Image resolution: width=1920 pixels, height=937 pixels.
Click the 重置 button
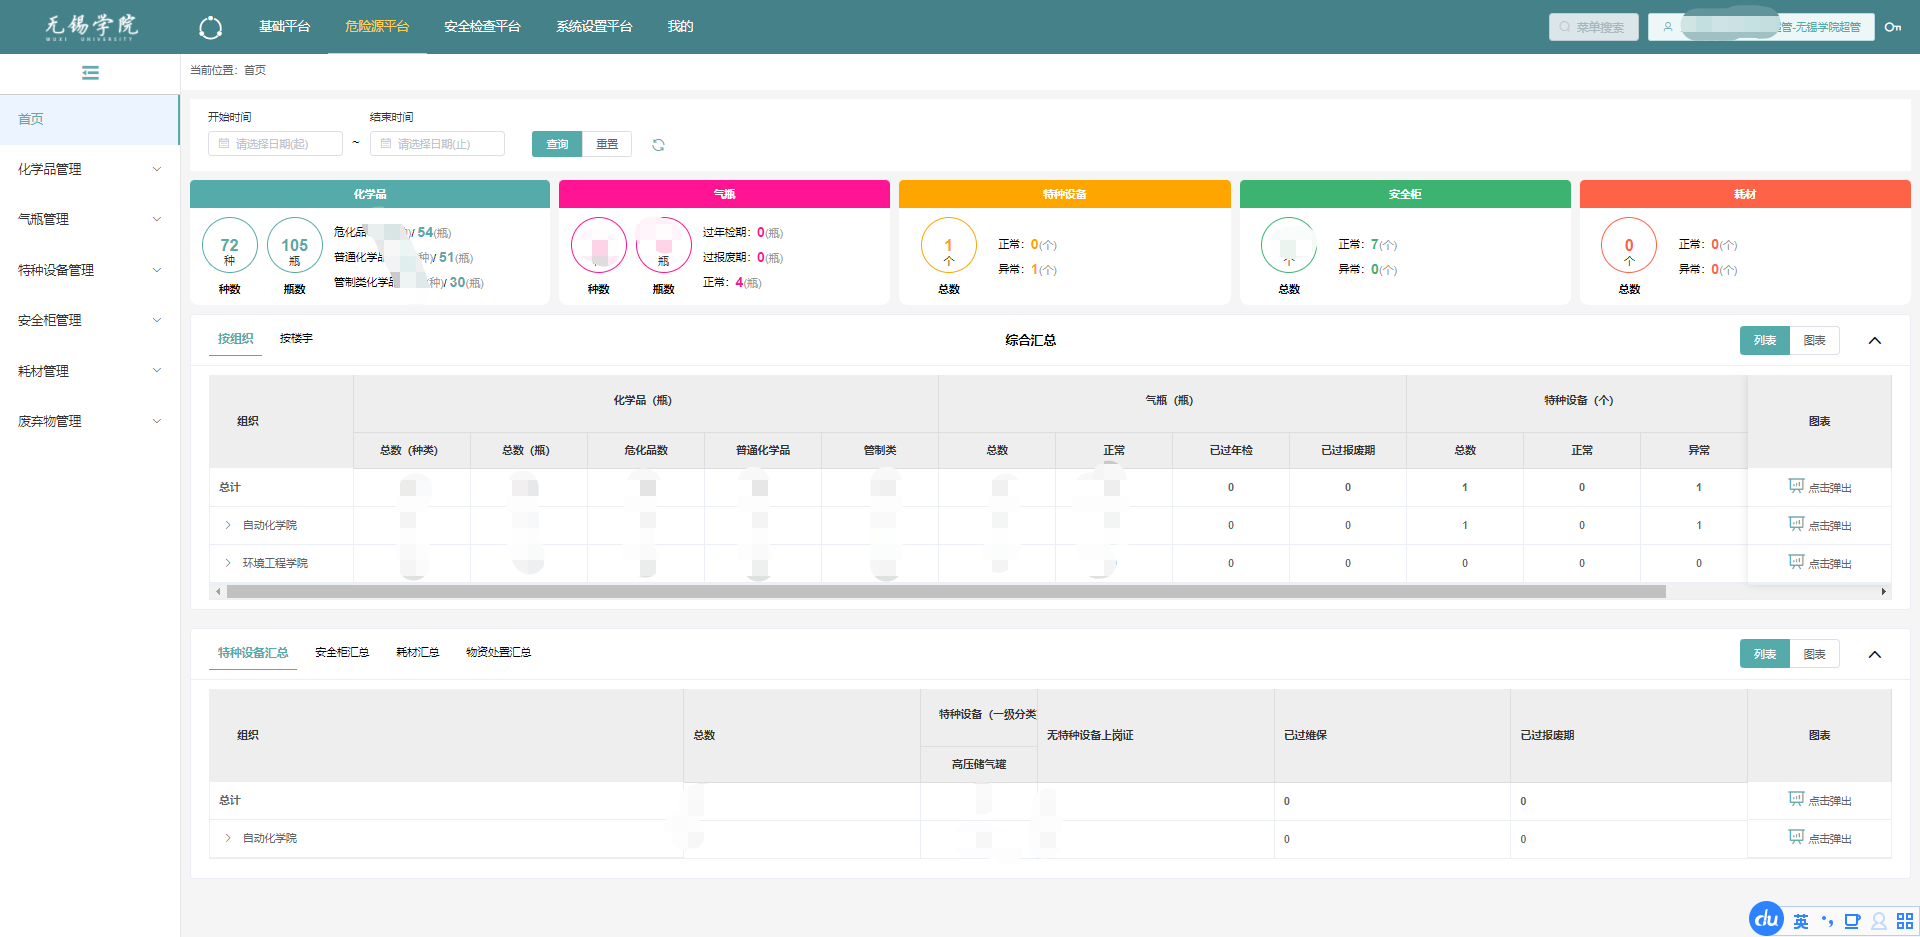607,145
